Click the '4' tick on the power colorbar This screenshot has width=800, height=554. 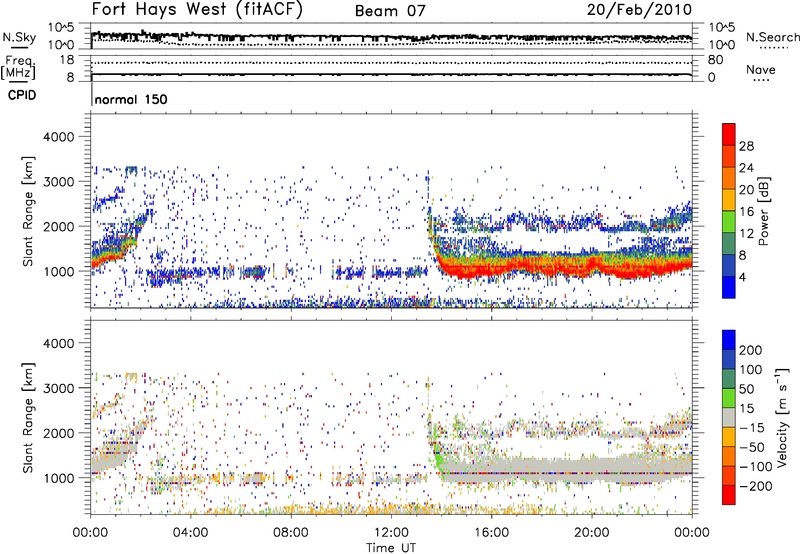[x=743, y=278]
